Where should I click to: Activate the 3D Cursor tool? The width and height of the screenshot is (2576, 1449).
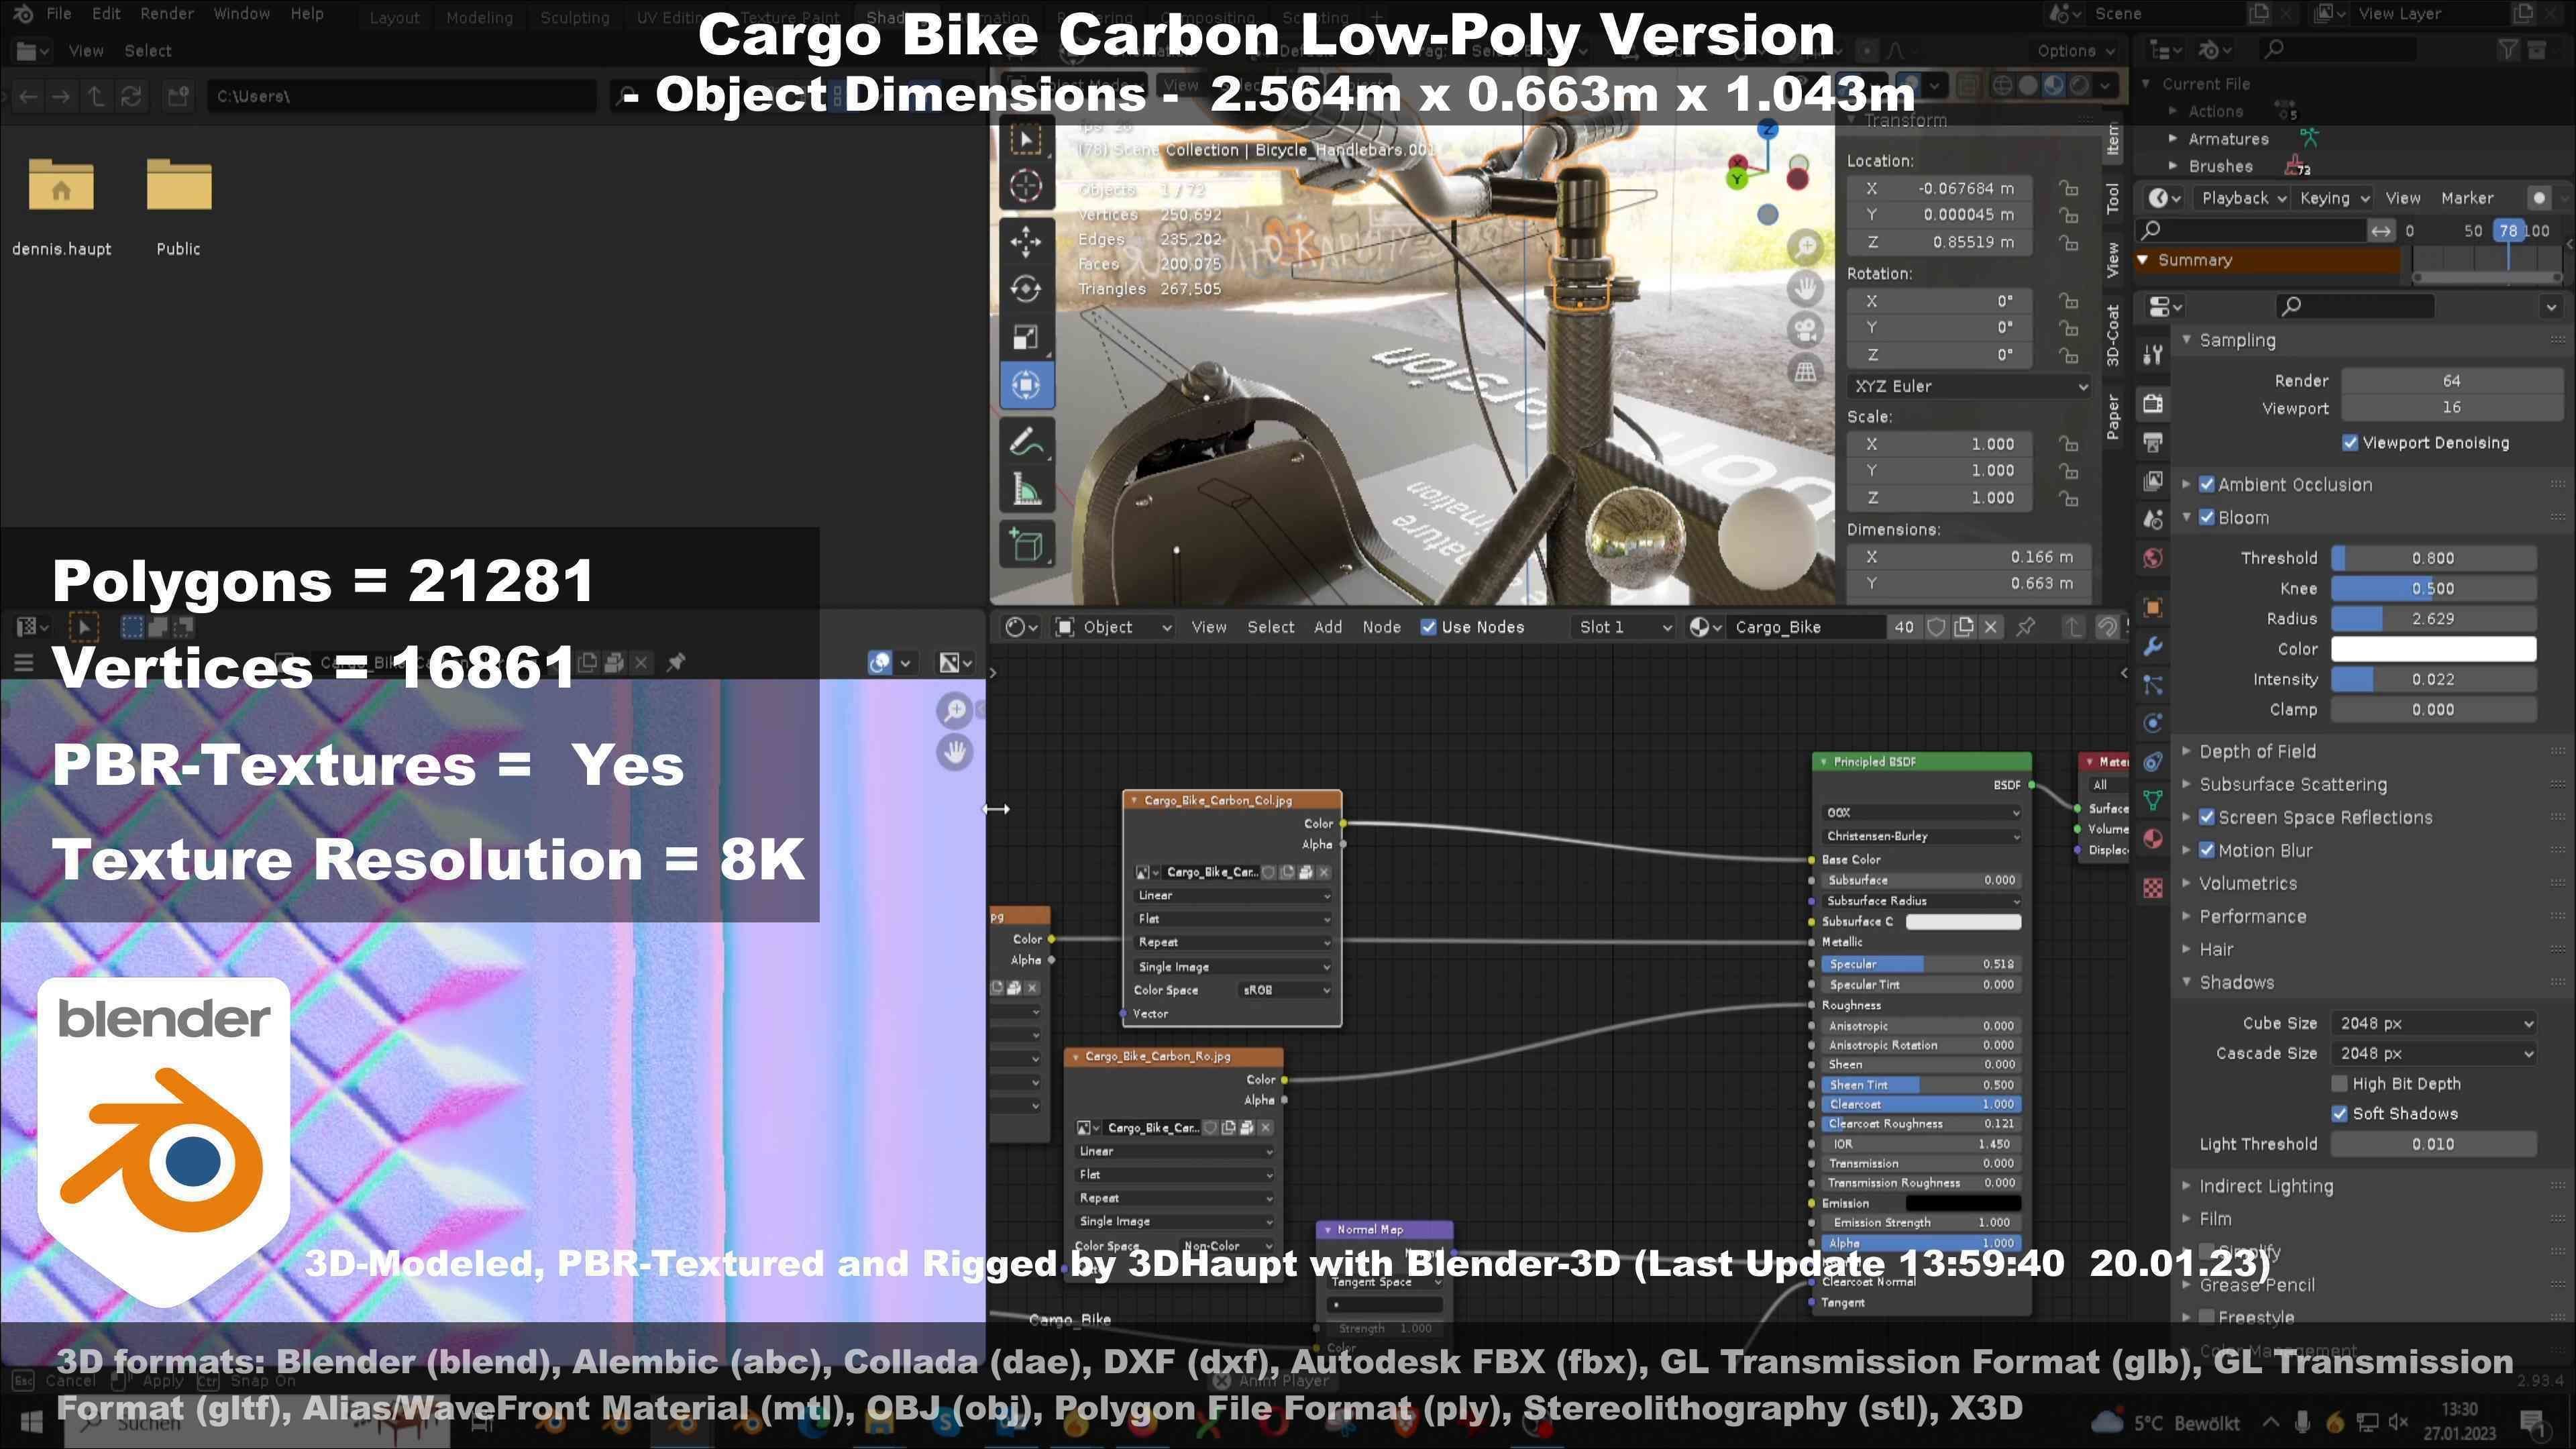tap(1026, 185)
